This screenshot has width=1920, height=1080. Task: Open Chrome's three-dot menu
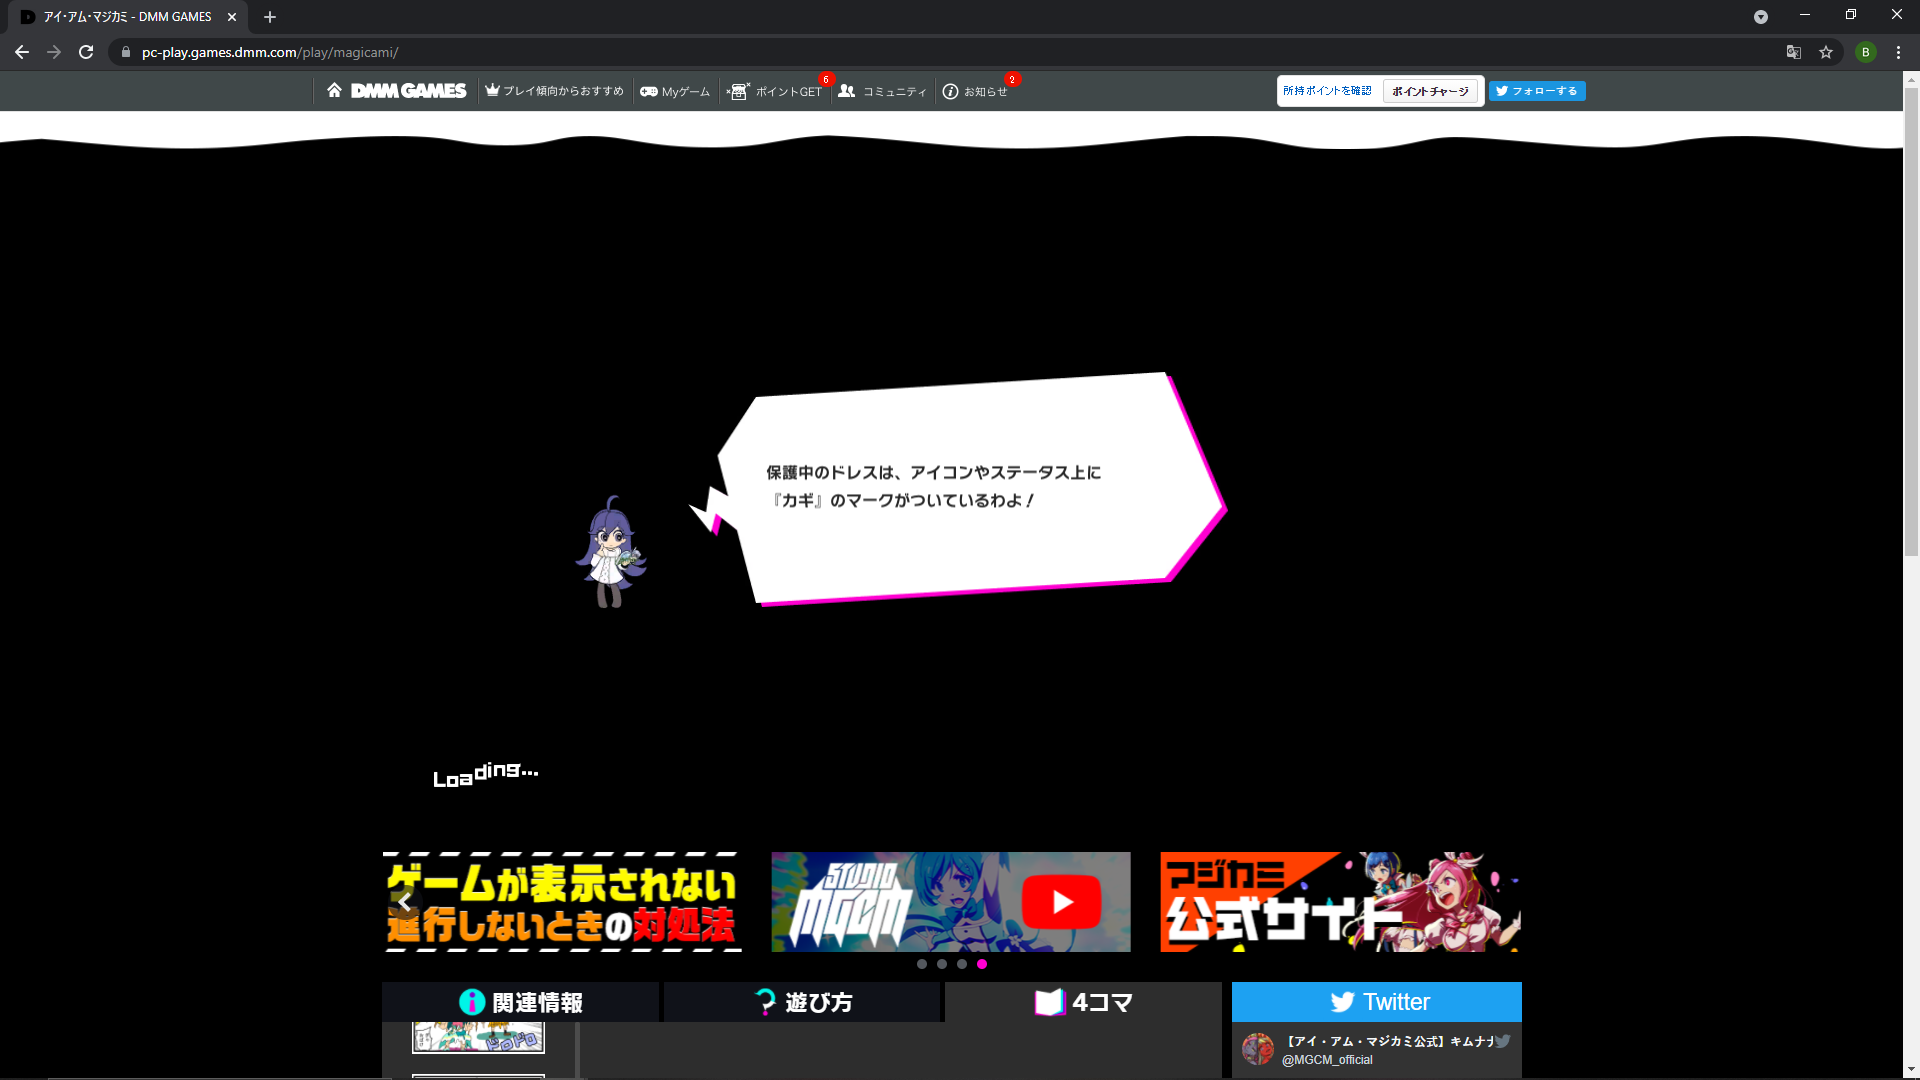1898,52
